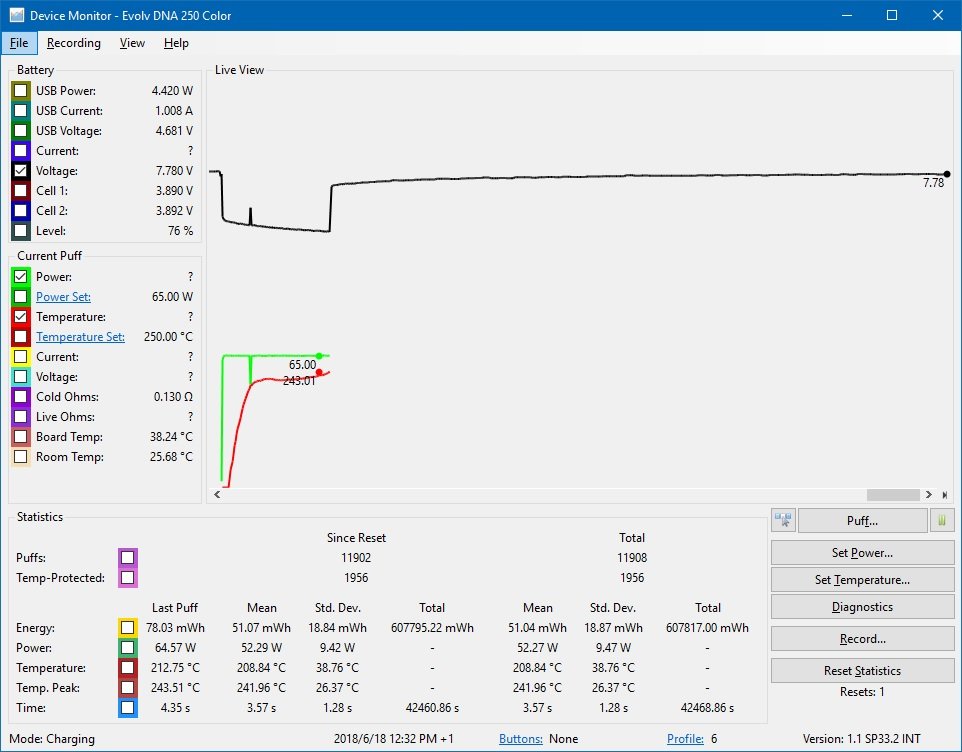Click the button-selection icon left of Puff
Image resolution: width=962 pixels, height=752 pixels.
pyautogui.click(x=783, y=520)
